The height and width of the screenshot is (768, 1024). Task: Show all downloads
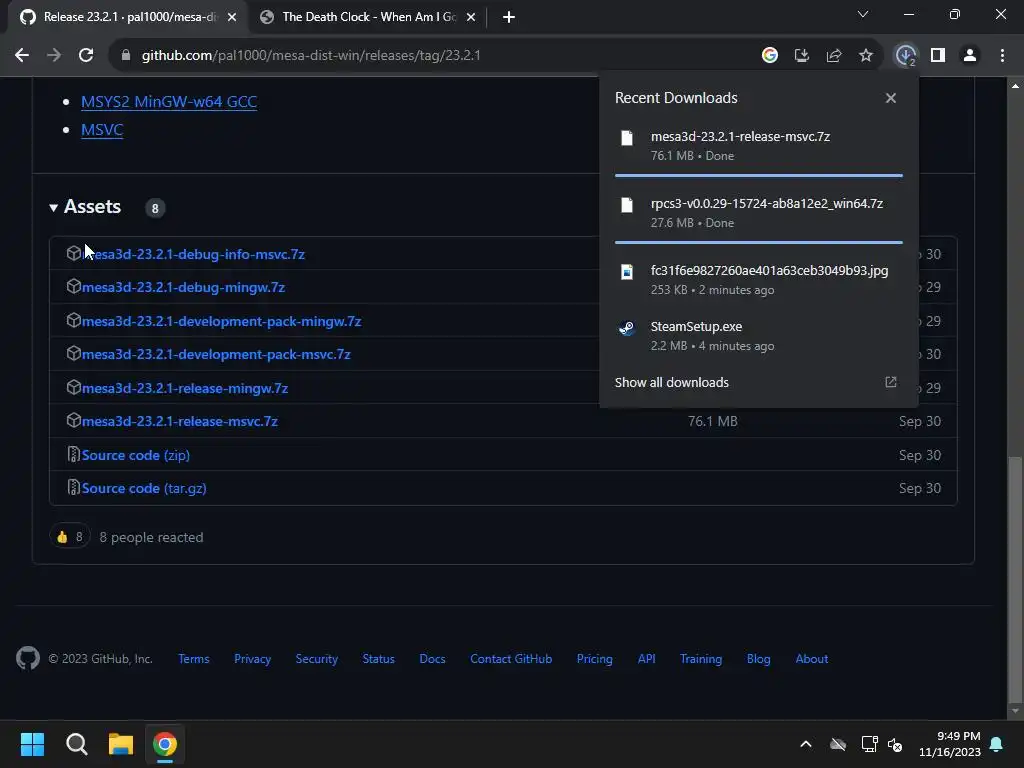(671, 383)
